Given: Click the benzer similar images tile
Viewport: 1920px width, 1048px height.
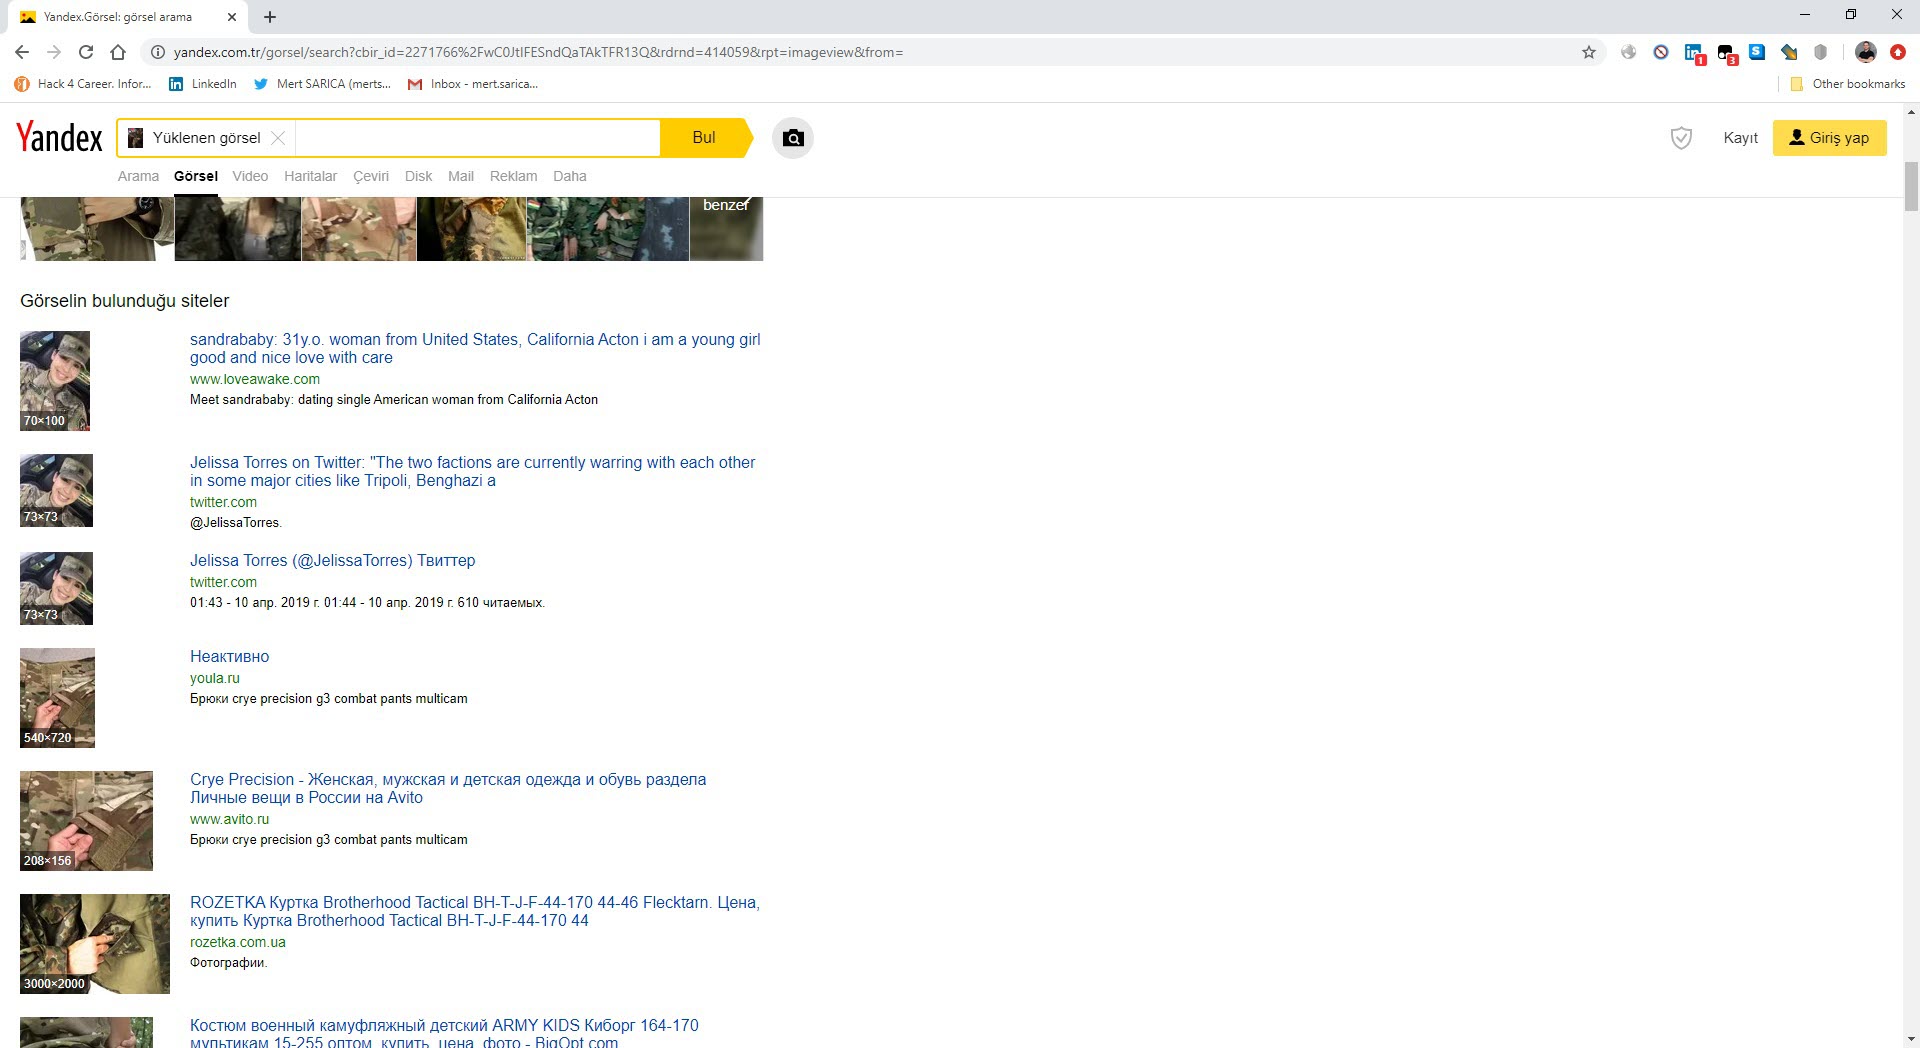Looking at the screenshot, I should pyautogui.click(x=726, y=229).
